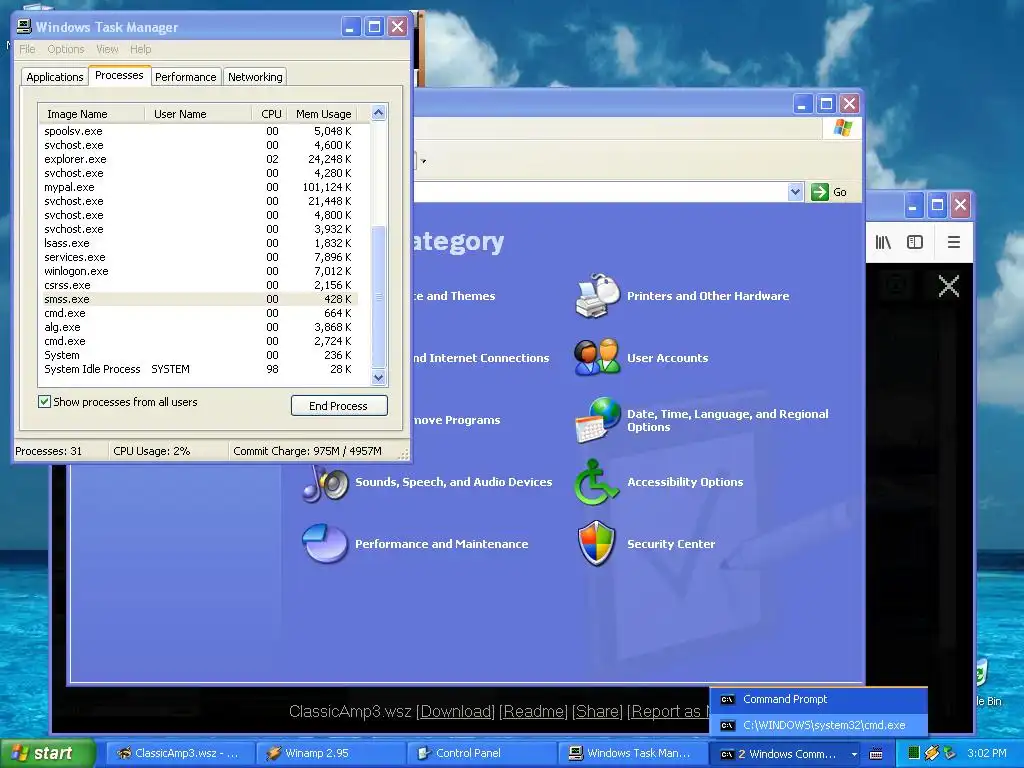Click the address bar field in Control Panel
Image resolution: width=1024 pixels, height=768 pixels.
(x=600, y=192)
